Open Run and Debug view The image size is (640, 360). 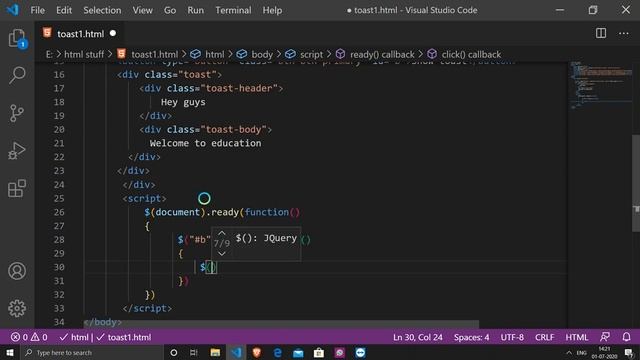[17, 151]
